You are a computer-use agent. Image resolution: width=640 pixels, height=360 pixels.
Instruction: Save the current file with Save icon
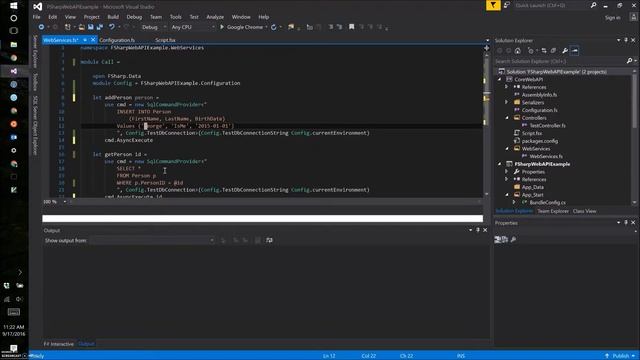click(91, 27)
